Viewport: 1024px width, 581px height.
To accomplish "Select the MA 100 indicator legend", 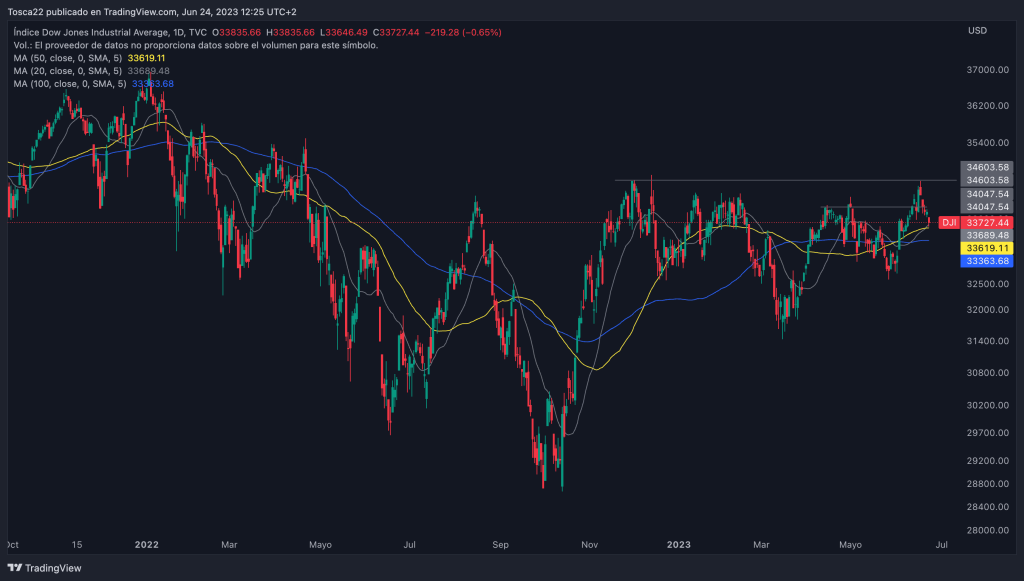I will (69, 84).
